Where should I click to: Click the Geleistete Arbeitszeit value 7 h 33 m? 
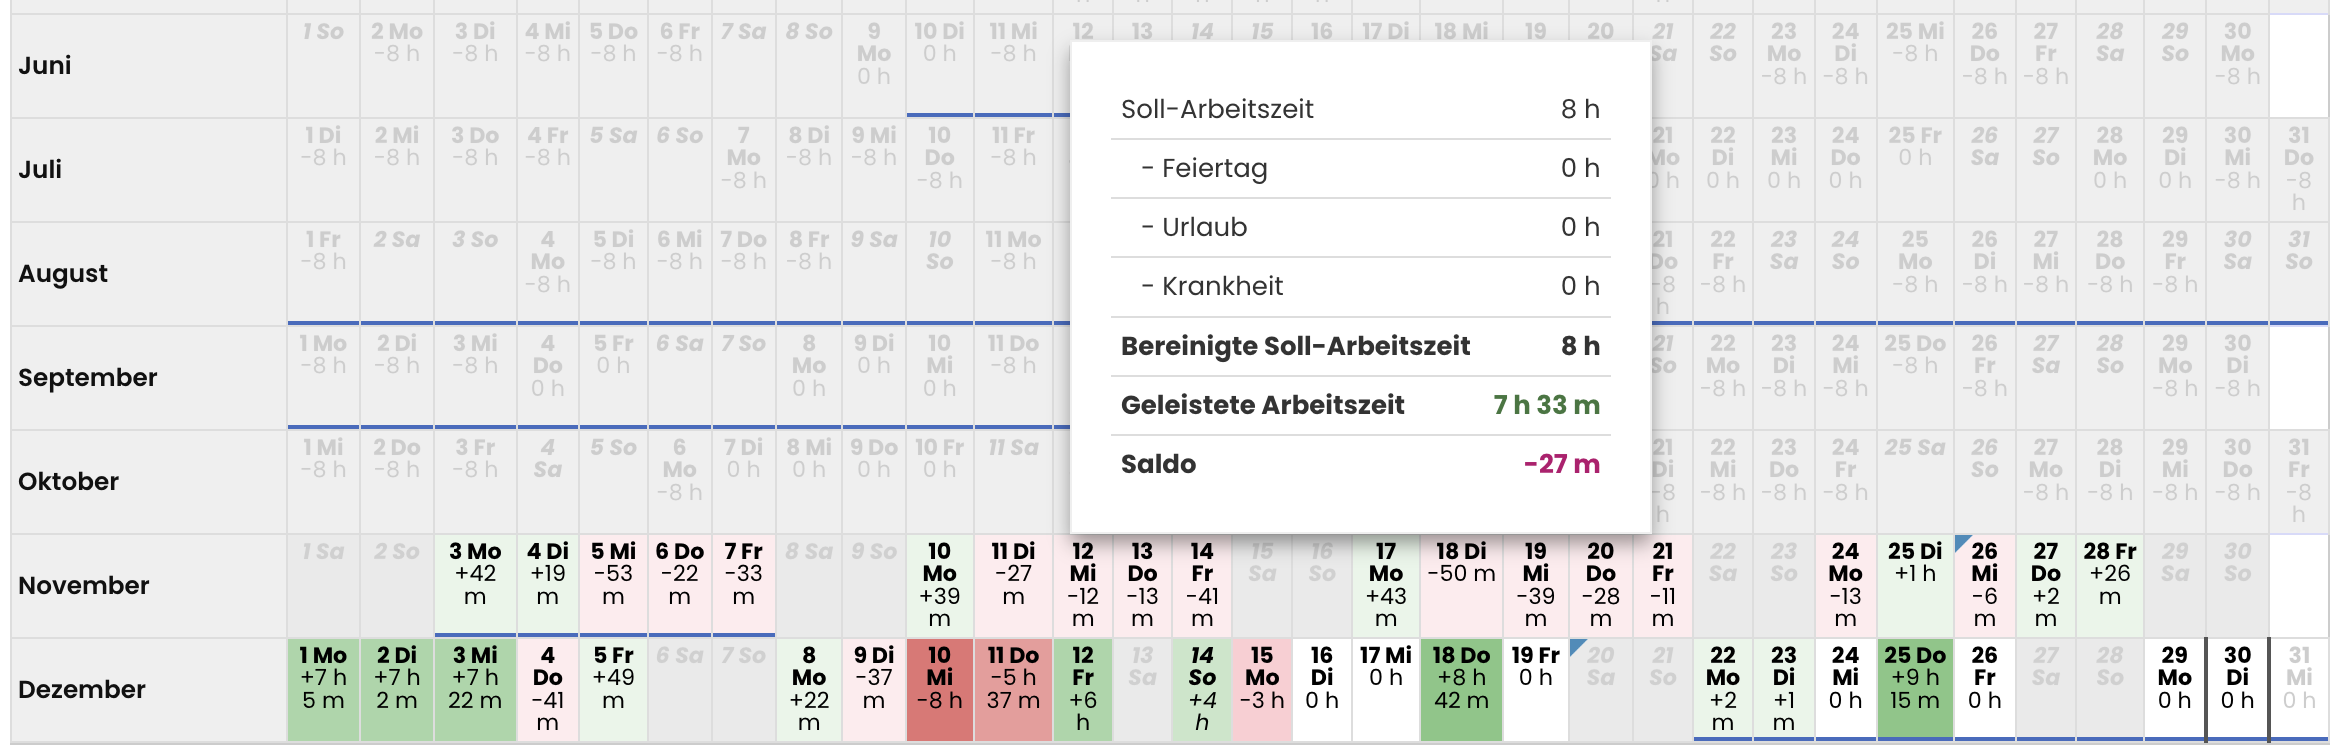[1546, 405]
